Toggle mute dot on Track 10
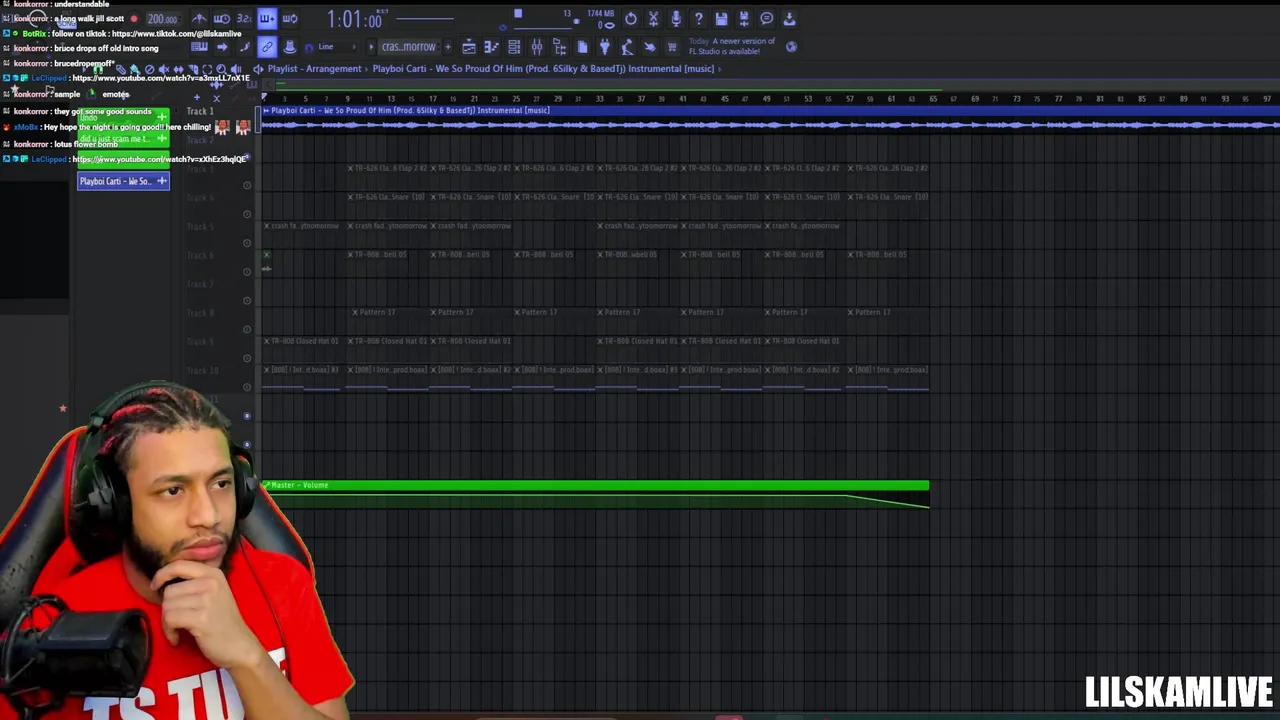This screenshot has width=1280, height=720. click(x=247, y=387)
